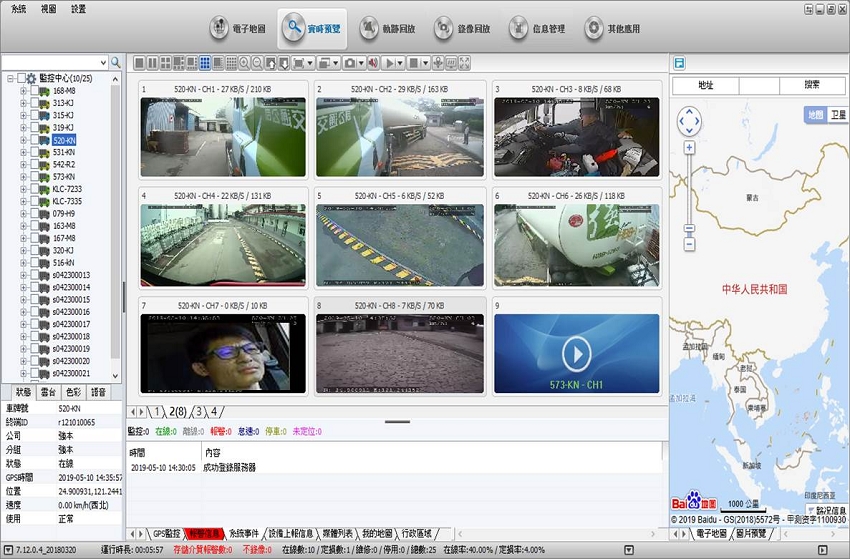The width and height of the screenshot is (850, 559).
Task: Play the 573-KN CH1 video in window 9
Action: click(x=576, y=353)
